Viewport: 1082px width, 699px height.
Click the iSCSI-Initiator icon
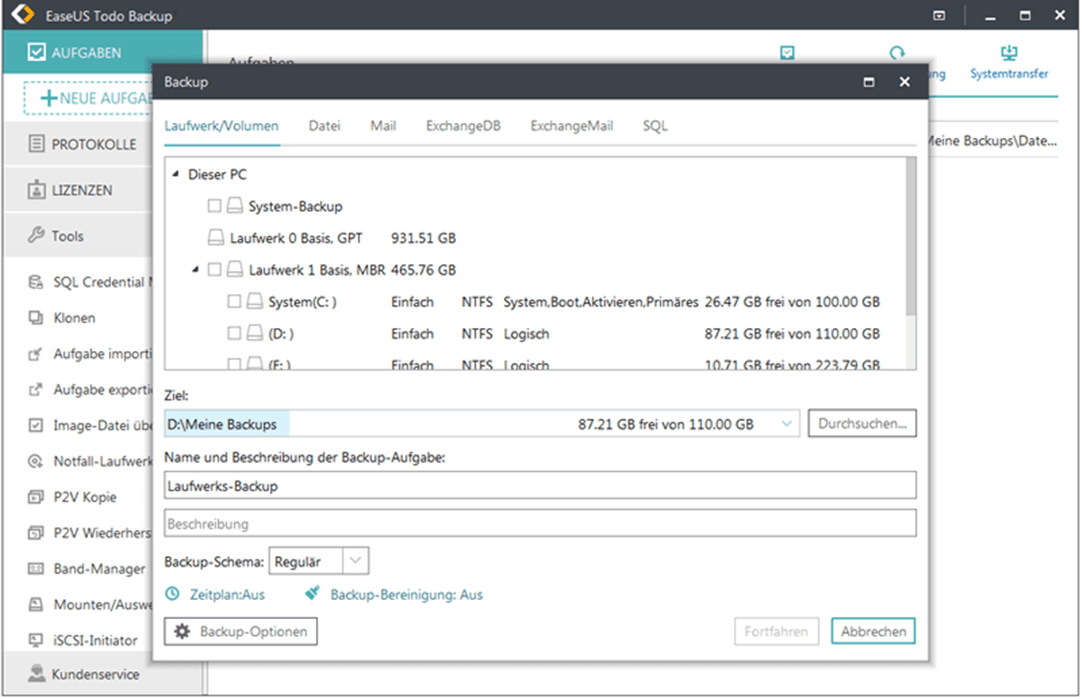tap(35, 640)
